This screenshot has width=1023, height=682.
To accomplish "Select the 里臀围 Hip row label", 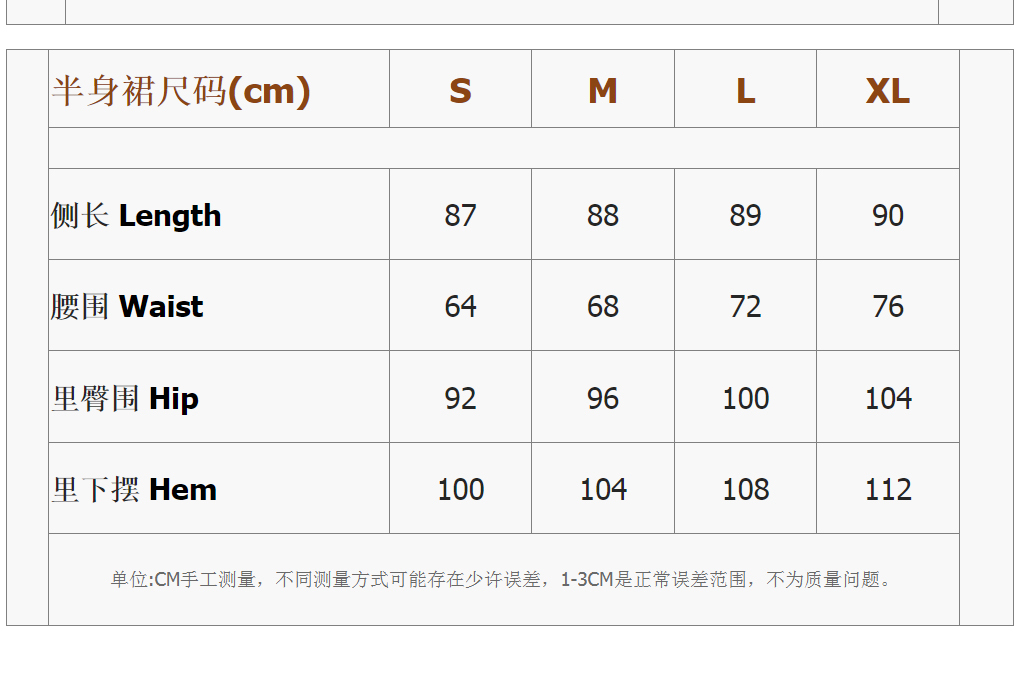I will (125, 398).
